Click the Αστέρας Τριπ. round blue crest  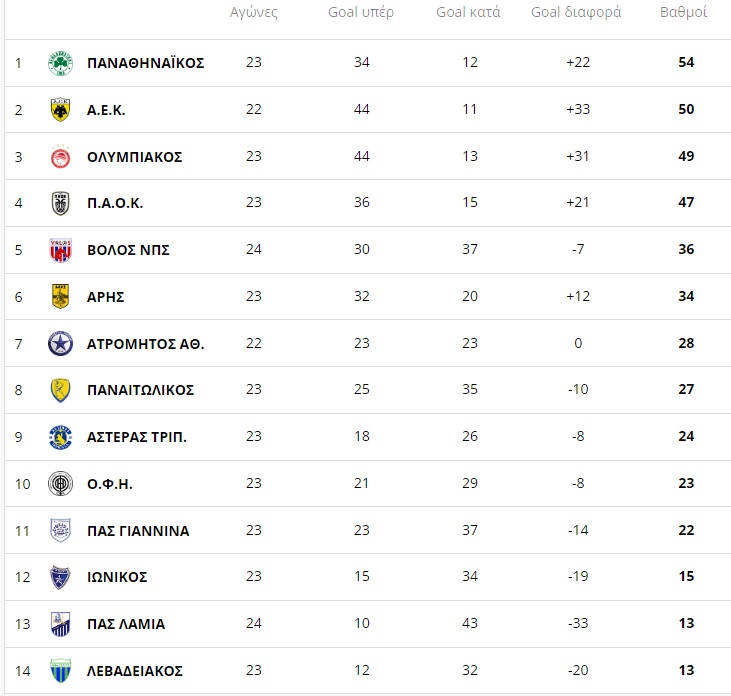pyautogui.click(x=61, y=437)
